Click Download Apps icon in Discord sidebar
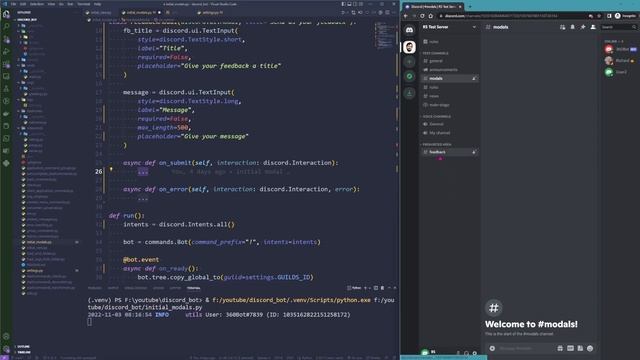This screenshot has height=360, width=640. coord(409,93)
